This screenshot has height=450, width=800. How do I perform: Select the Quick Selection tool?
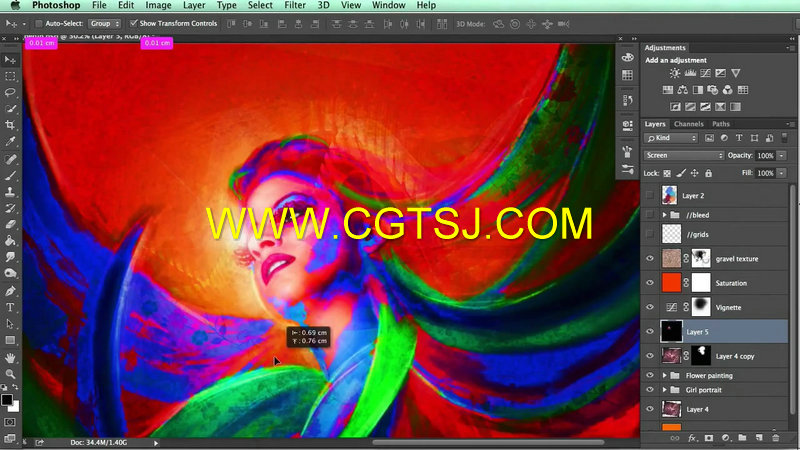pos(10,109)
